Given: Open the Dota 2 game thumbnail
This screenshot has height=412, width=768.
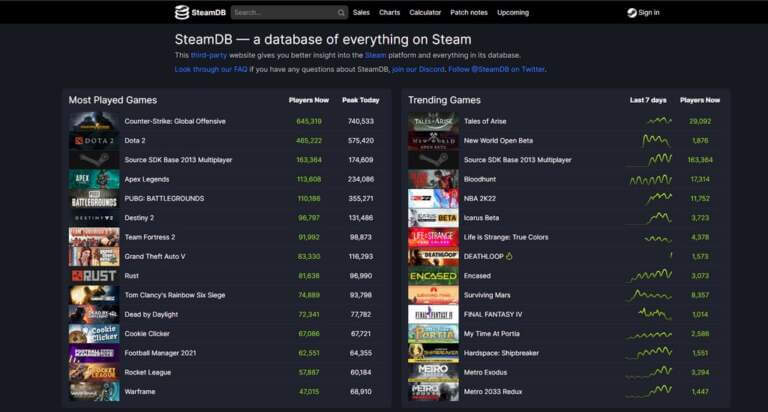Looking at the screenshot, I should (x=94, y=141).
